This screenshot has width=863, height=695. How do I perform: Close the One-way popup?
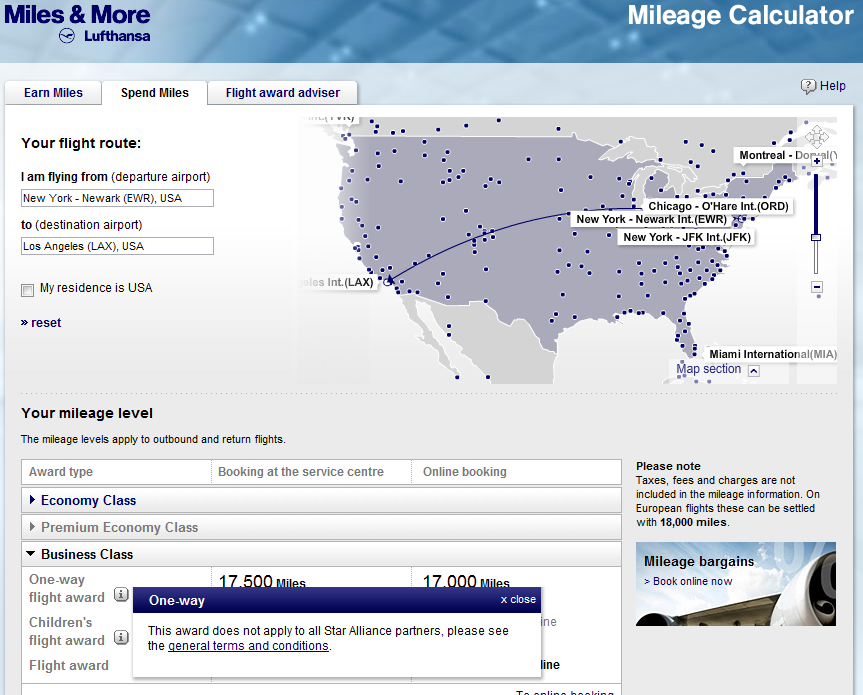(518, 600)
